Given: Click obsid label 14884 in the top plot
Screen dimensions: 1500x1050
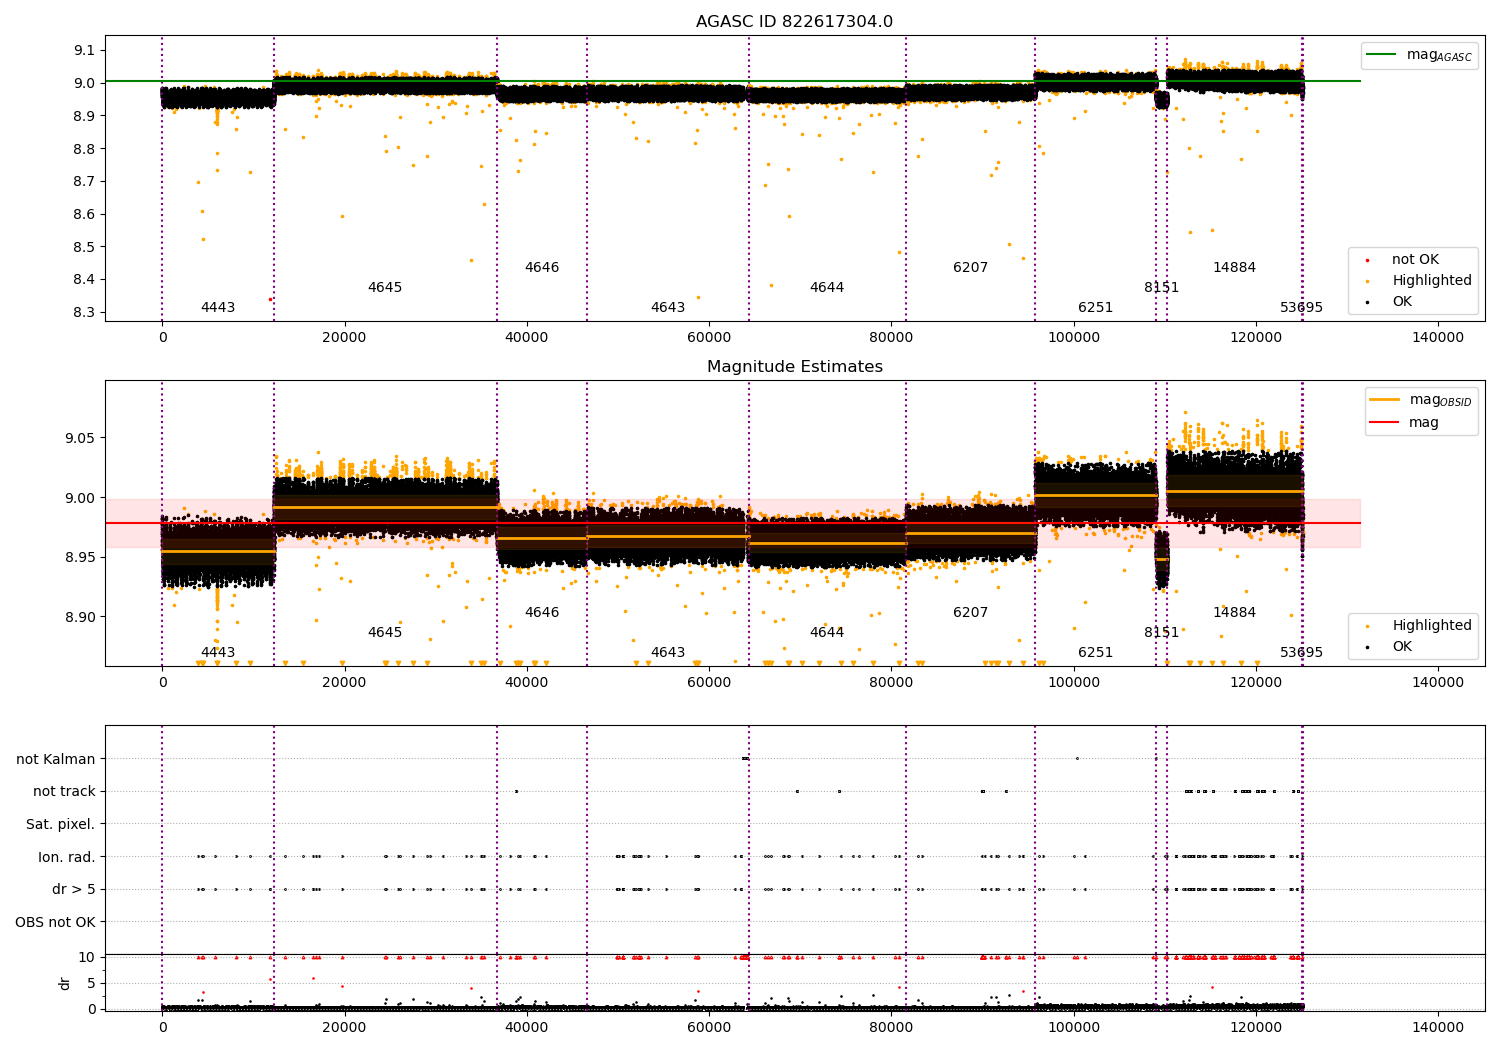Looking at the screenshot, I should [1234, 268].
